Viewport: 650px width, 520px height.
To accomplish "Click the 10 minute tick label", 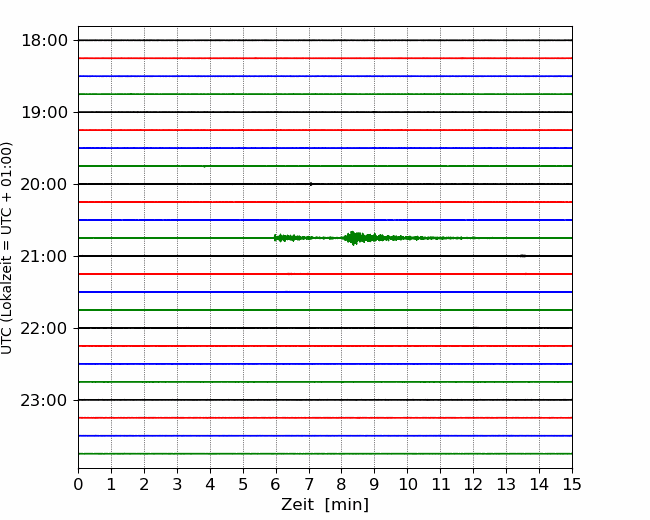I will click(x=407, y=485).
